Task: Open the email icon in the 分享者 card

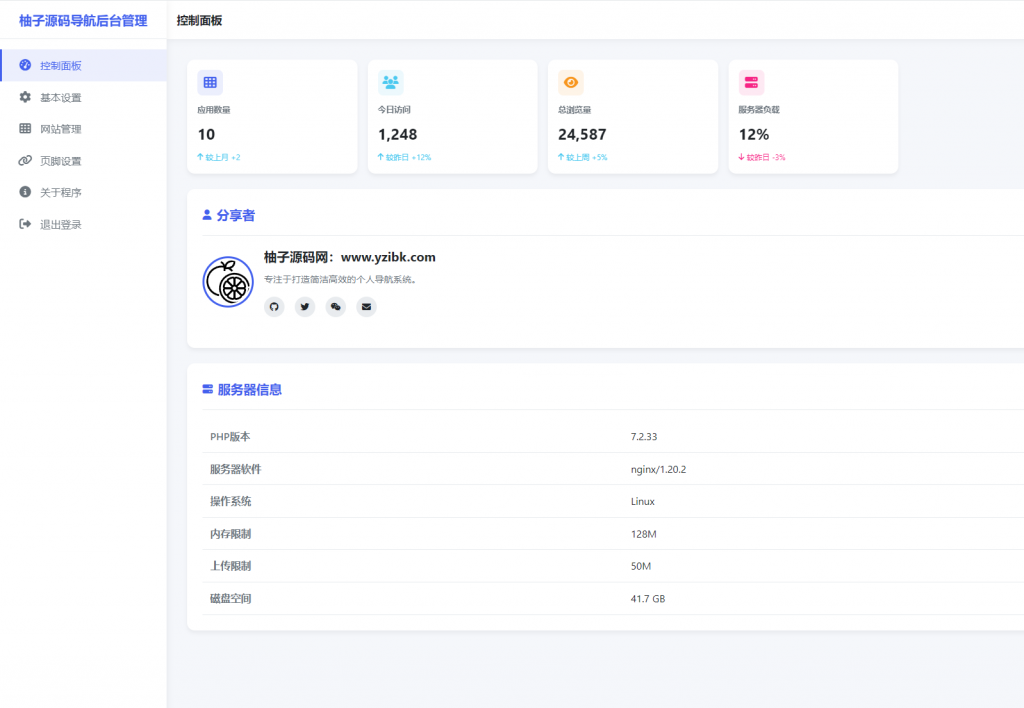Action: point(366,307)
